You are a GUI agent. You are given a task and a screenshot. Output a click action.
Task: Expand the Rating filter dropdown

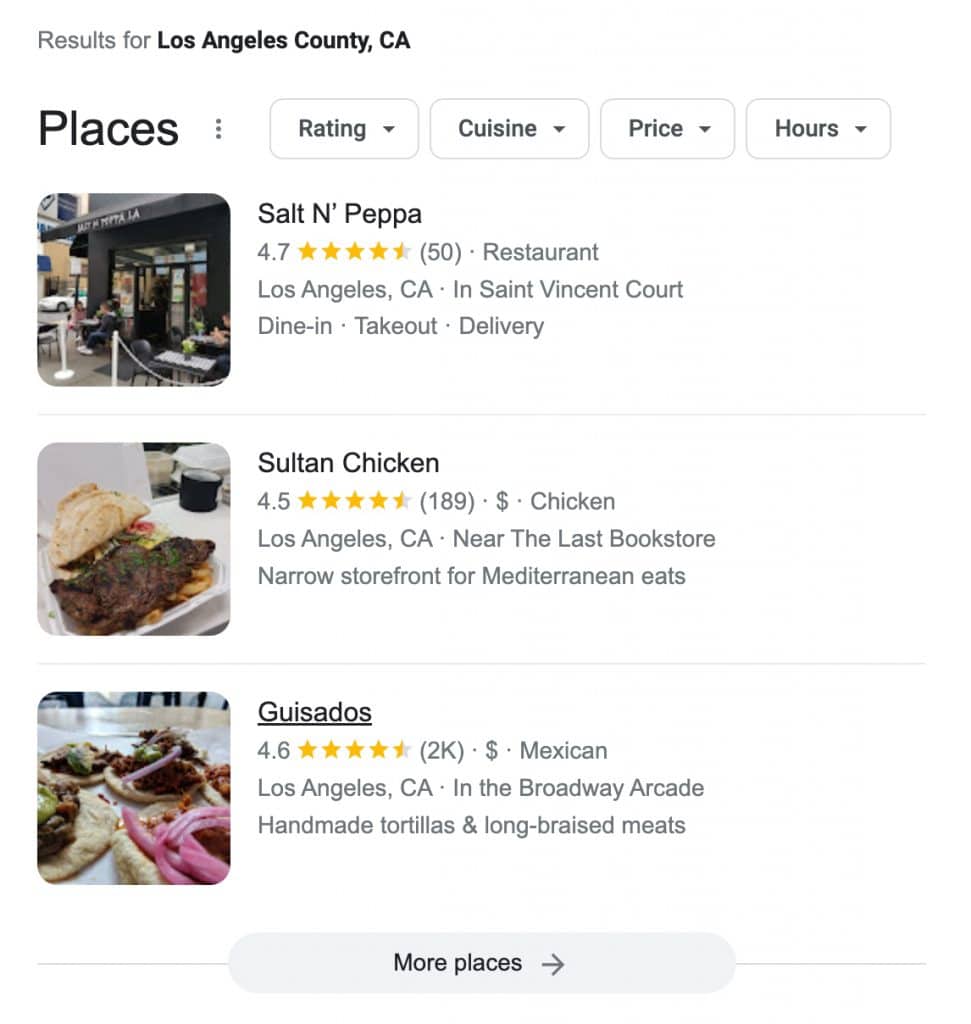tap(344, 129)
